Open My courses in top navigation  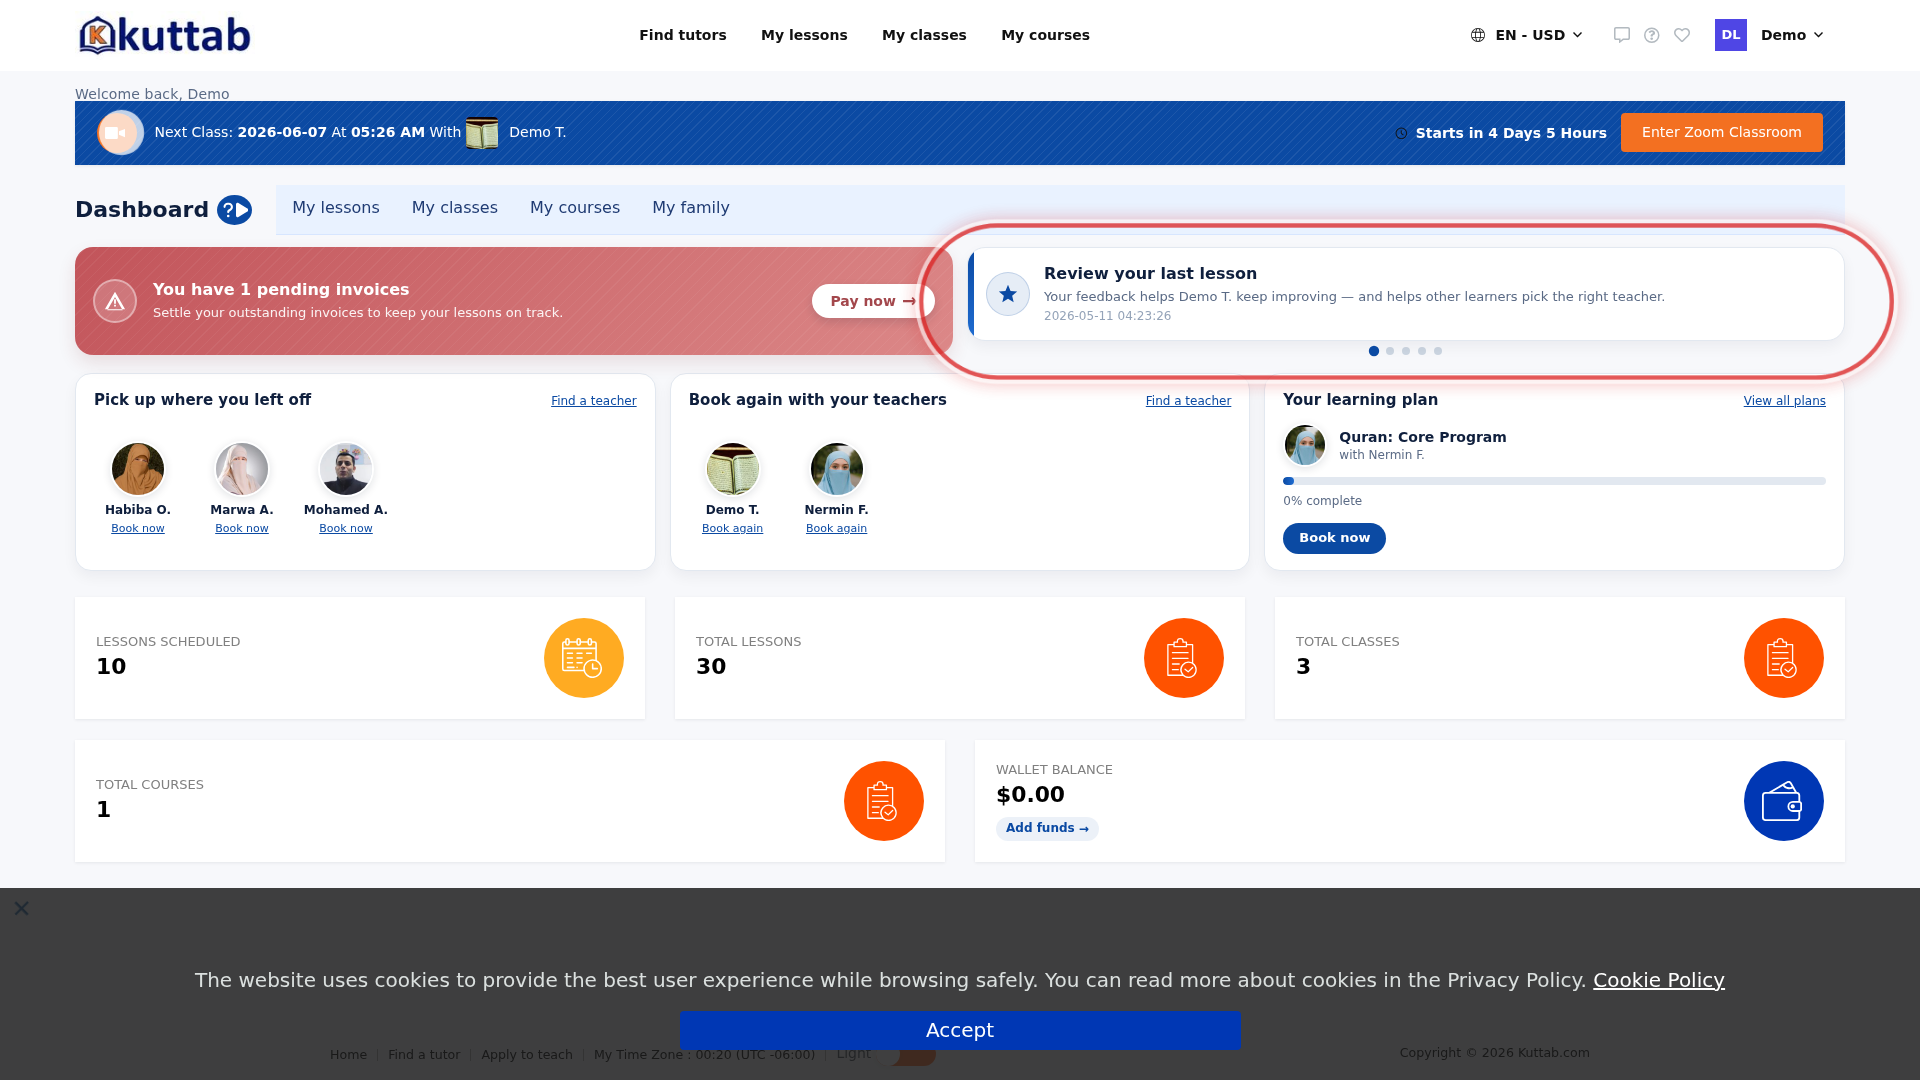[1045, 35]
